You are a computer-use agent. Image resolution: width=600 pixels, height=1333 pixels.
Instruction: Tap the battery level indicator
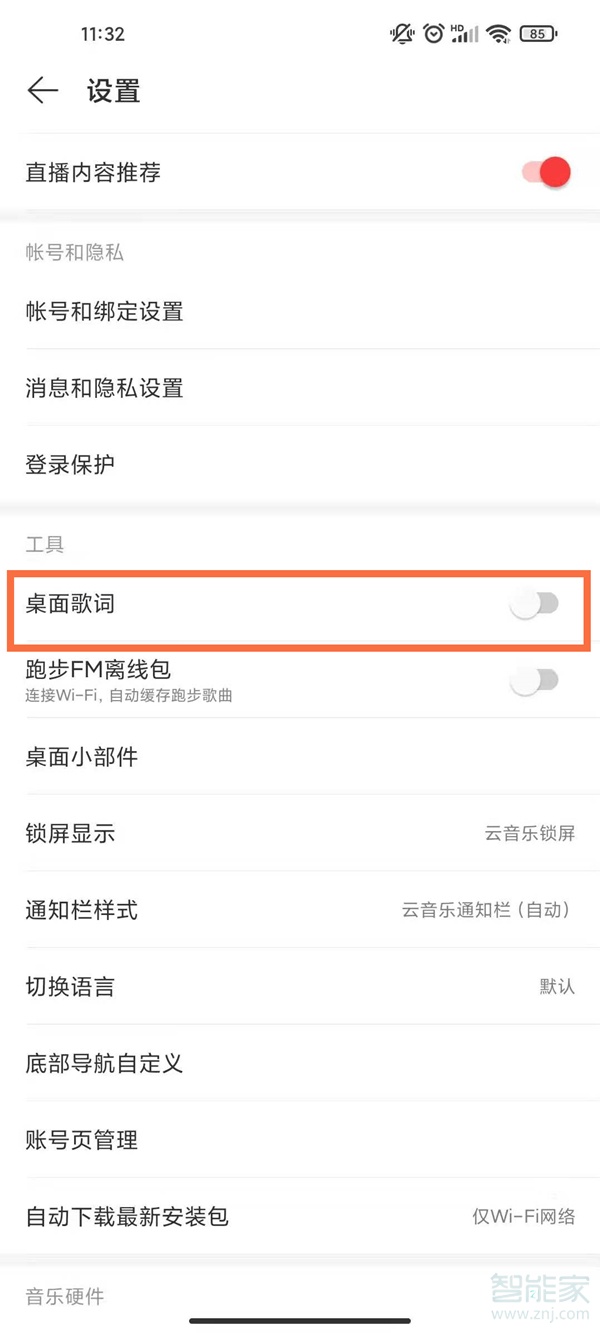pyautogui.click(x=539, y=34)
